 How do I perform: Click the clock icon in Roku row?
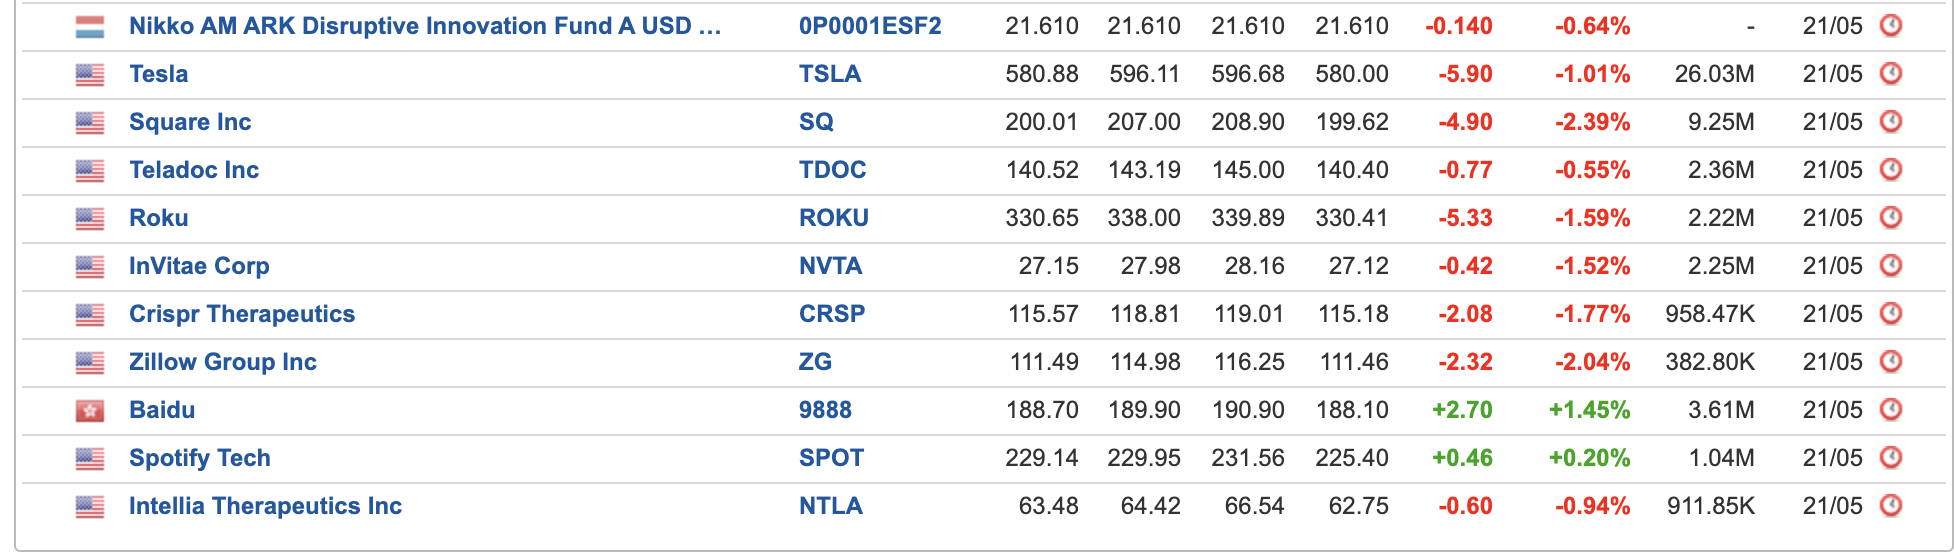coord(1890,217)
